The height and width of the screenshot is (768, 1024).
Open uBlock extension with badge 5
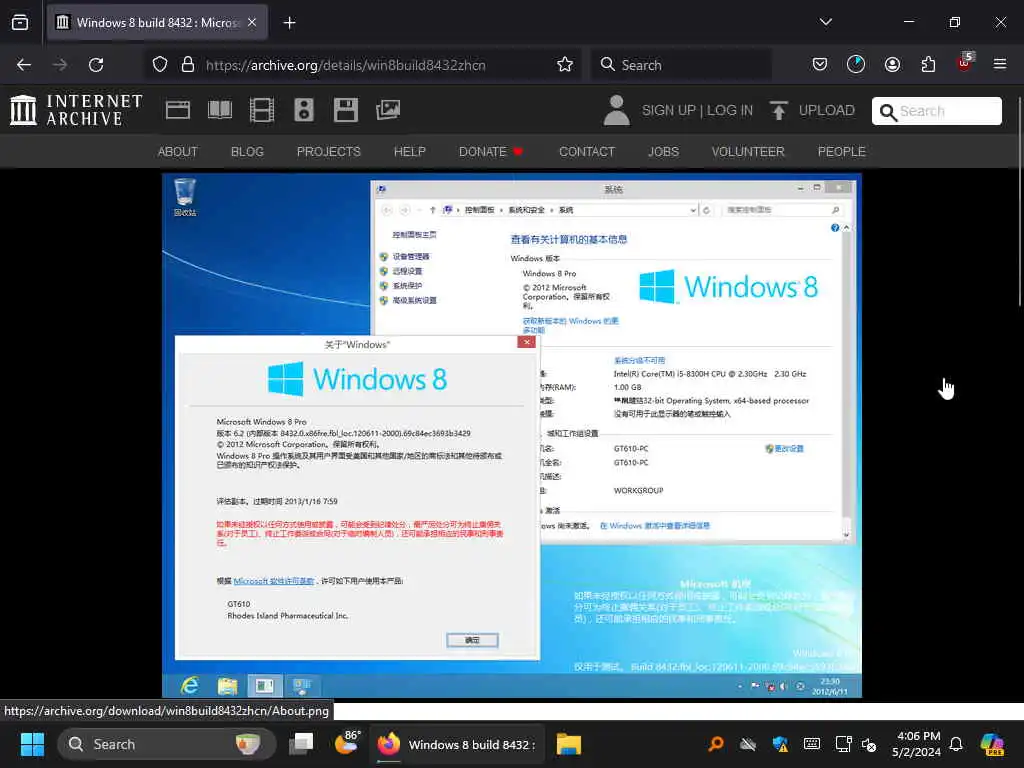pyautogui.click(x=965, y=63)
